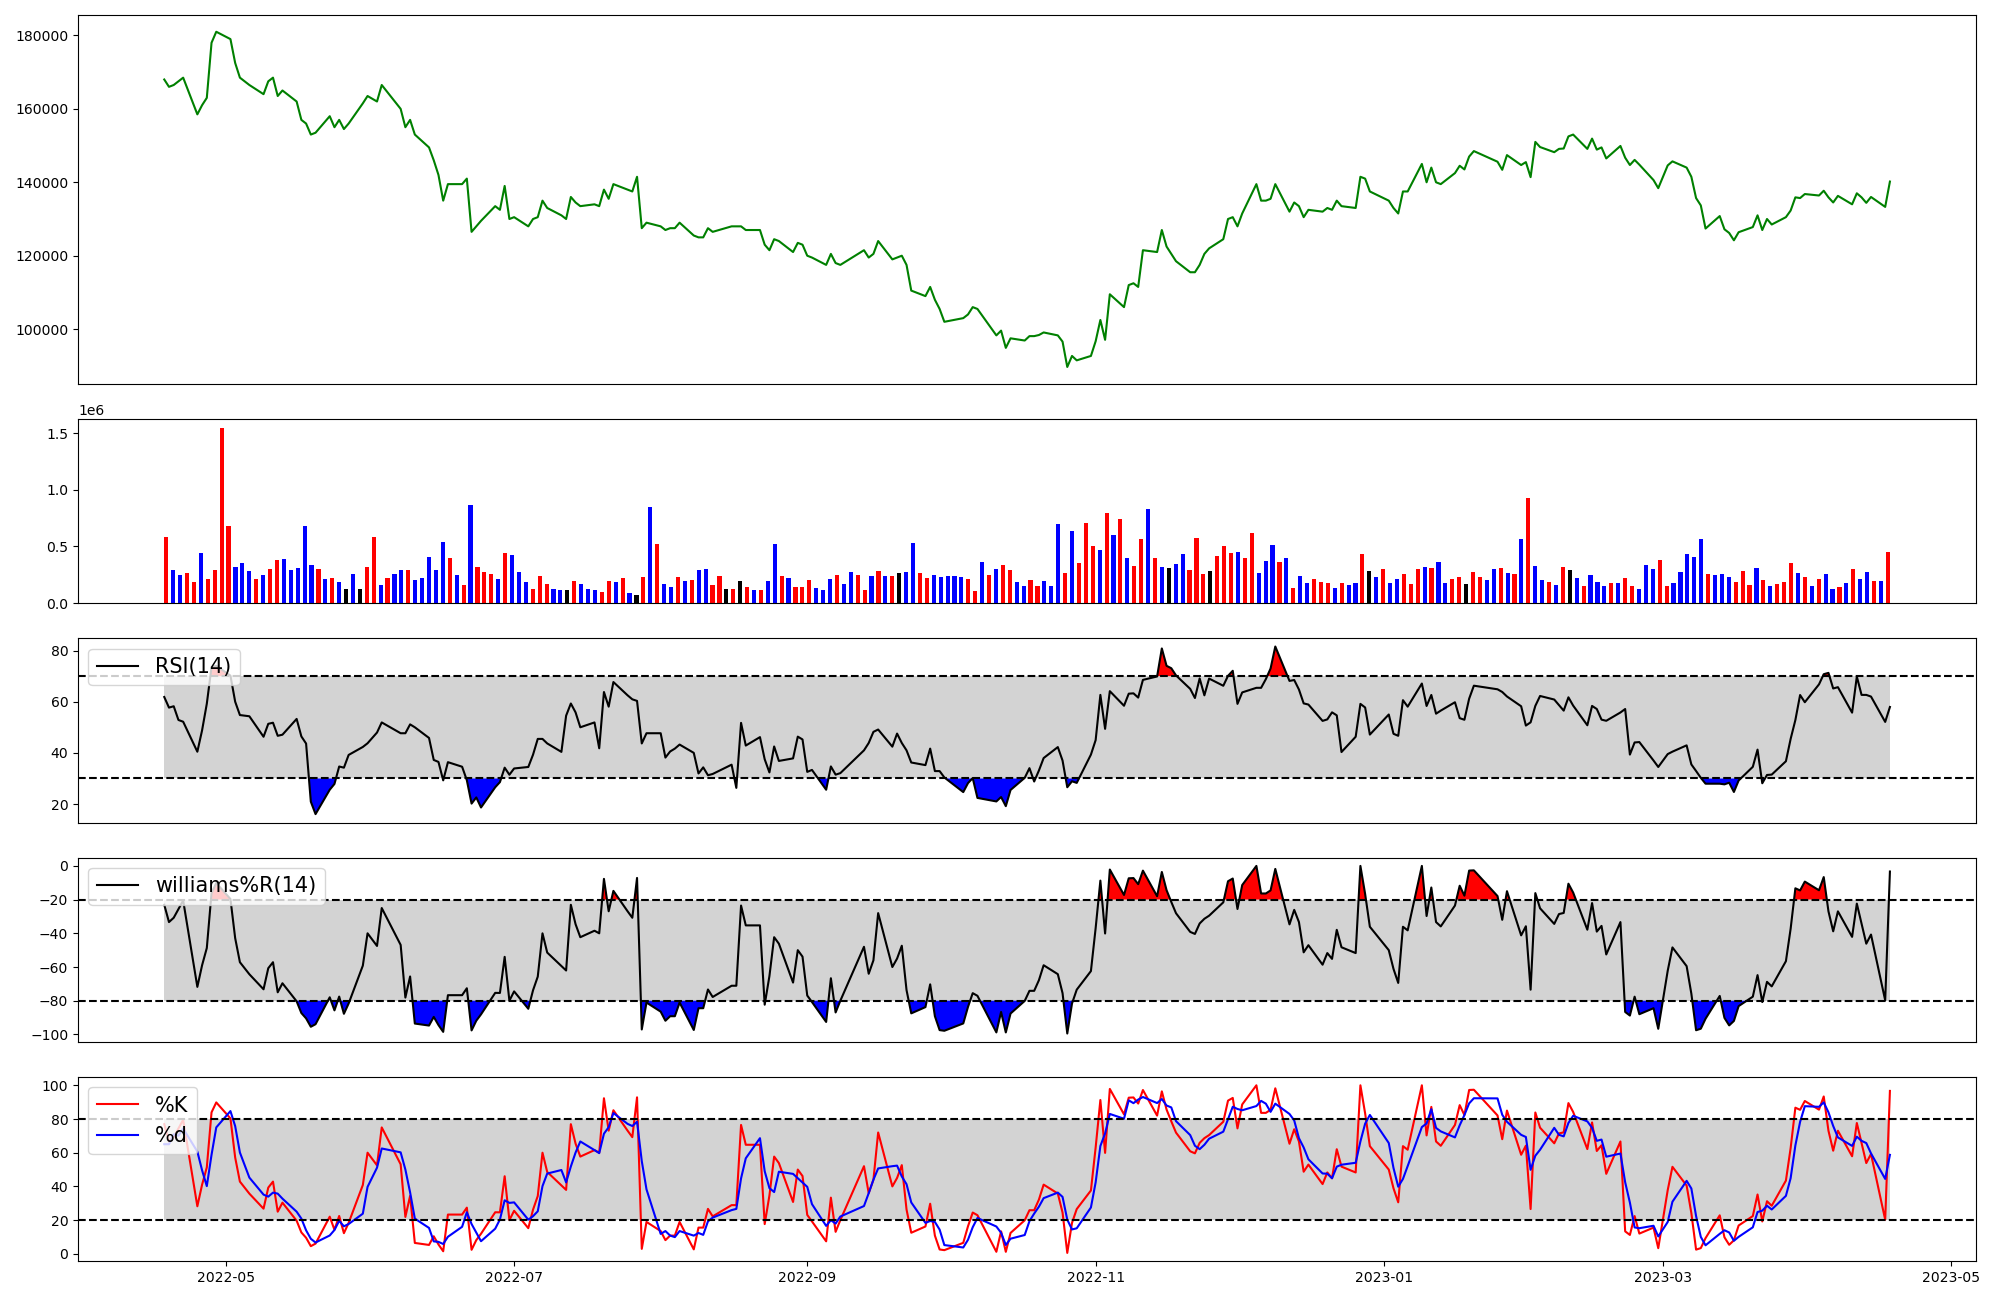Click the 160000 price axis label

click(x=43, y=109)
